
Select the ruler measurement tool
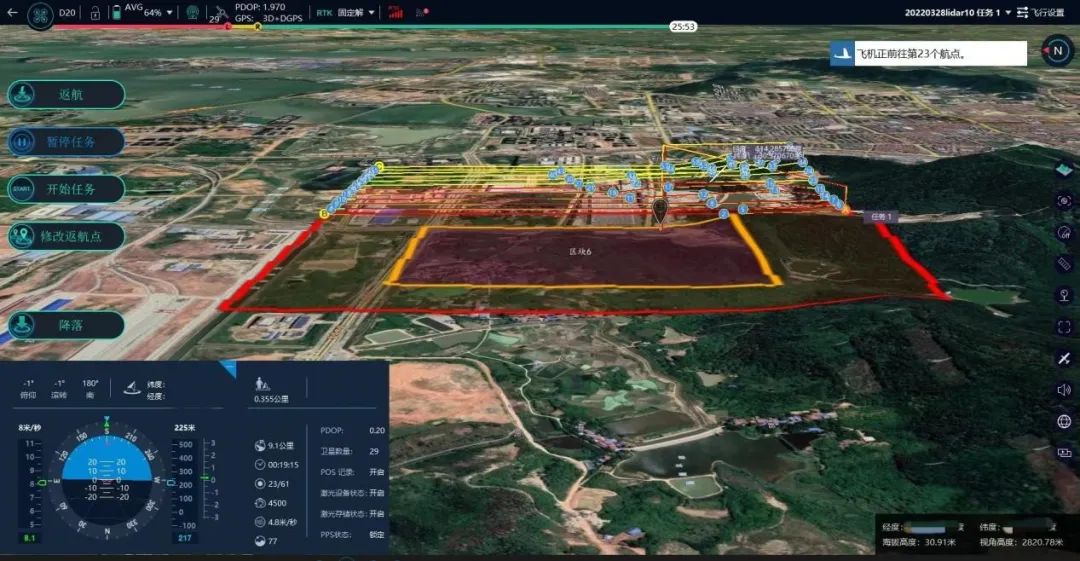click(x=1063, y=264)
